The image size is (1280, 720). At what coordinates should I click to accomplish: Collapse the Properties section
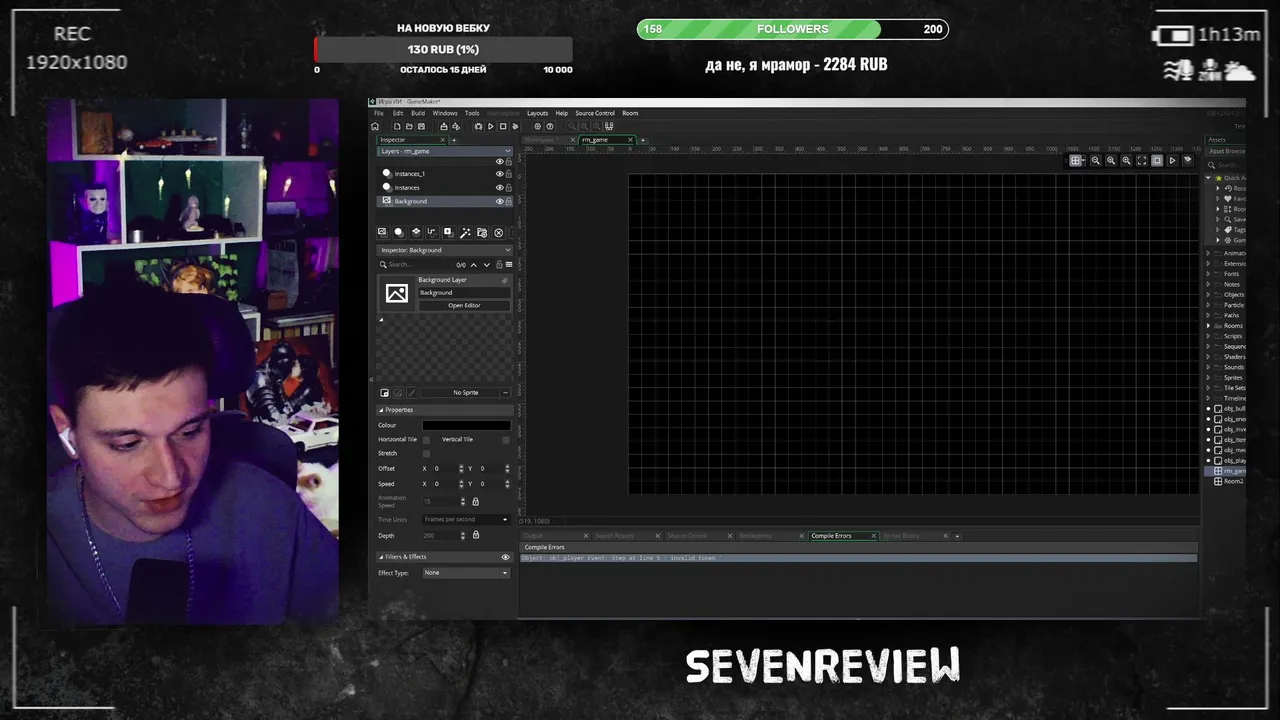381,410
